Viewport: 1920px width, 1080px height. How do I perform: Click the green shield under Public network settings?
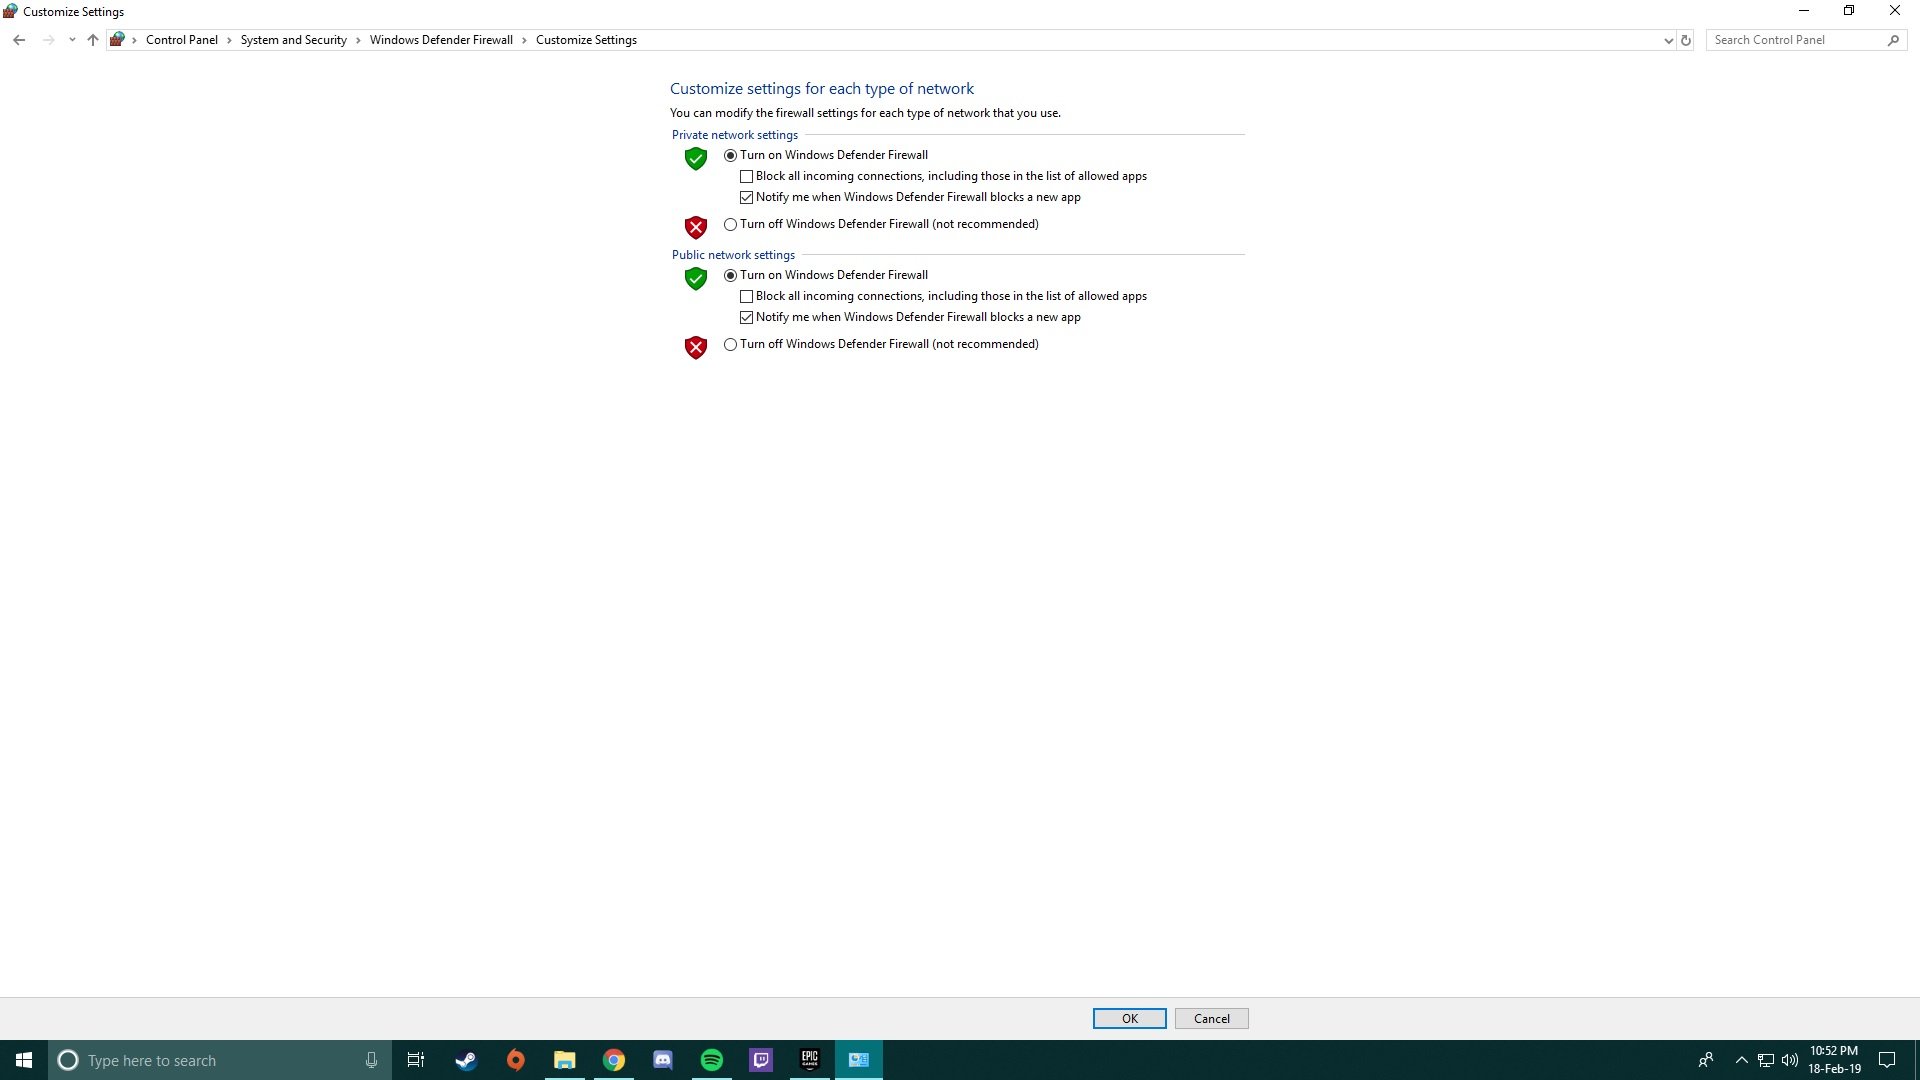(696, 278)
